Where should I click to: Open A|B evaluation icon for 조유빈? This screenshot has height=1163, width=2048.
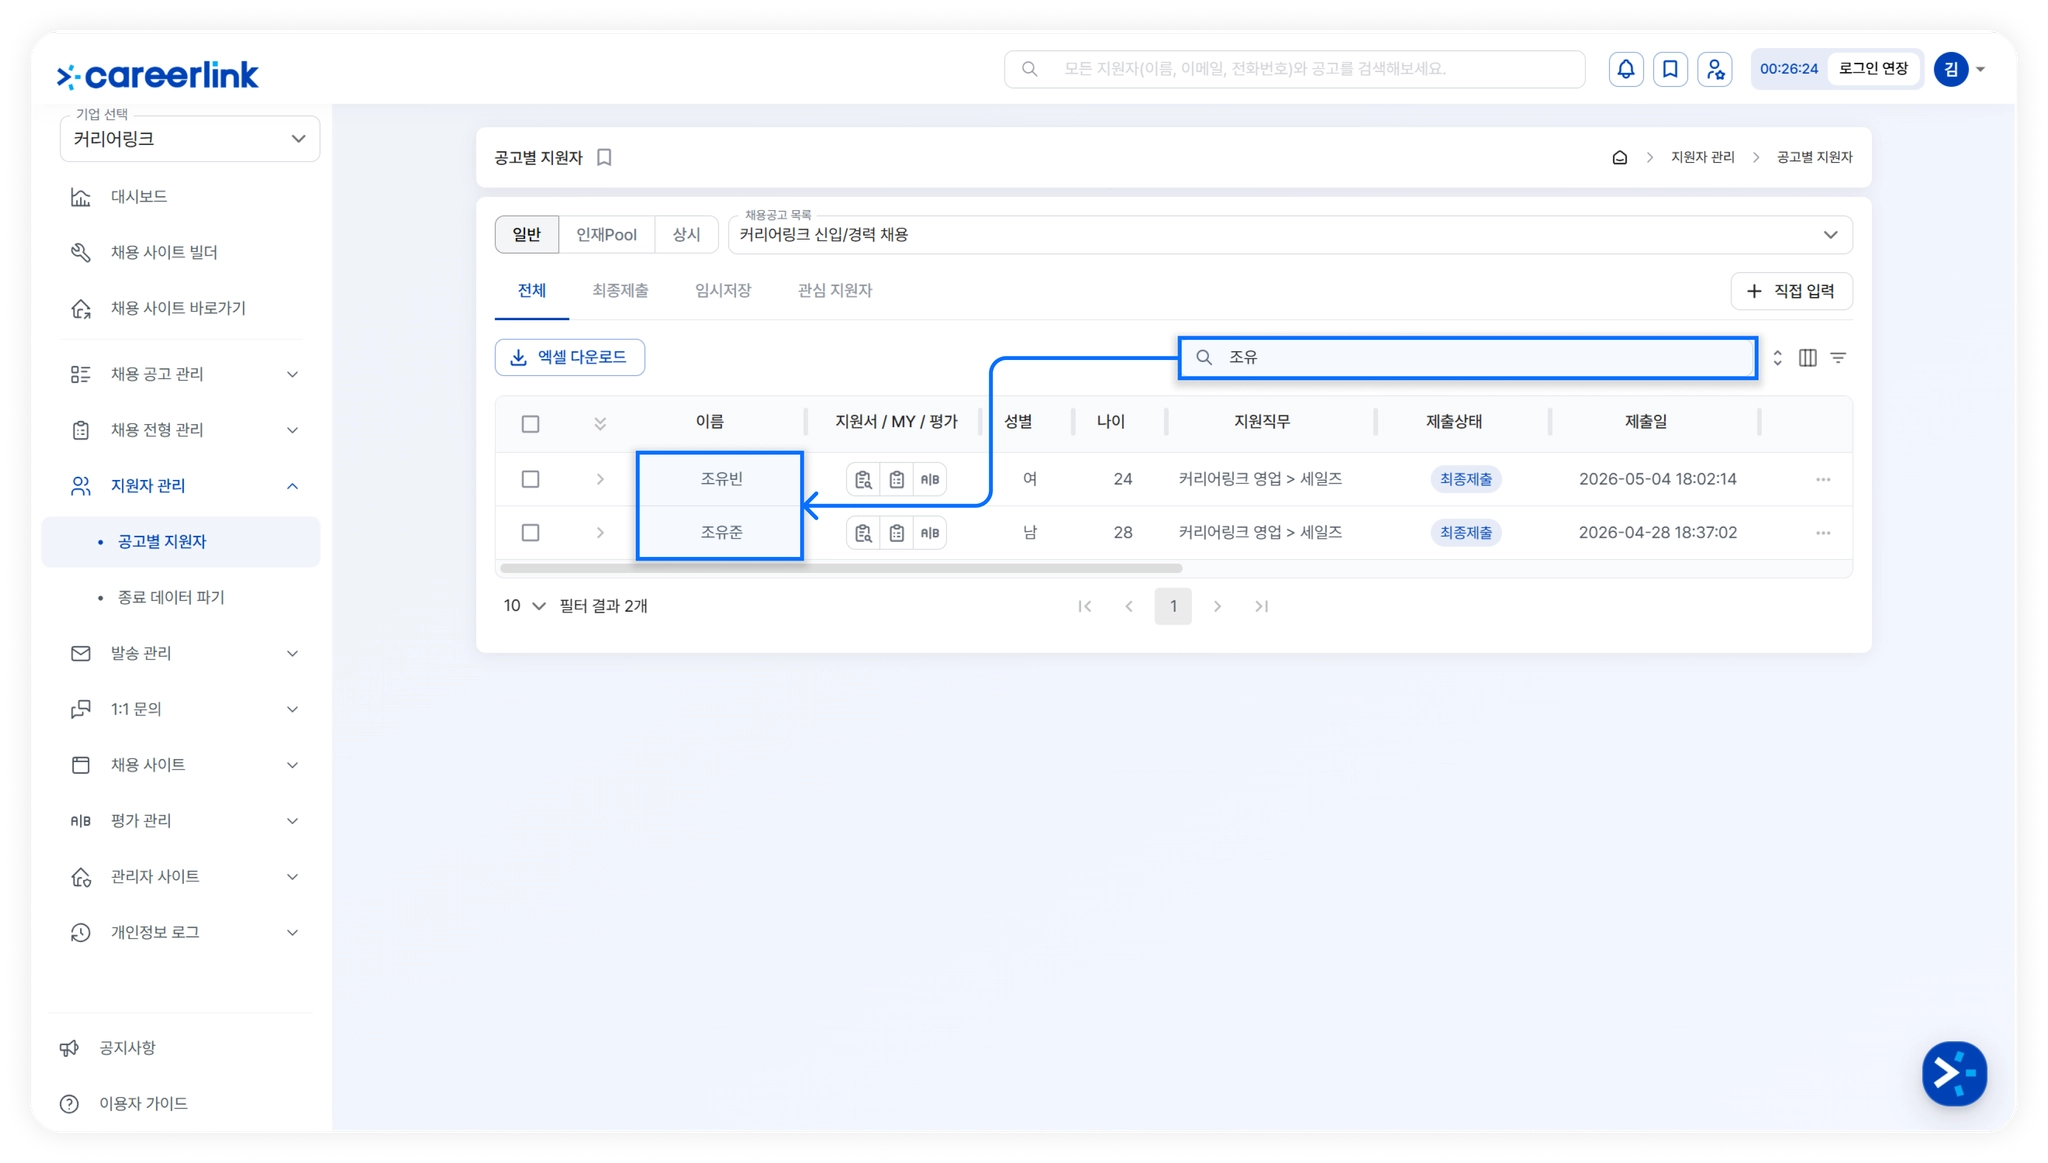[x=930, y=479]
